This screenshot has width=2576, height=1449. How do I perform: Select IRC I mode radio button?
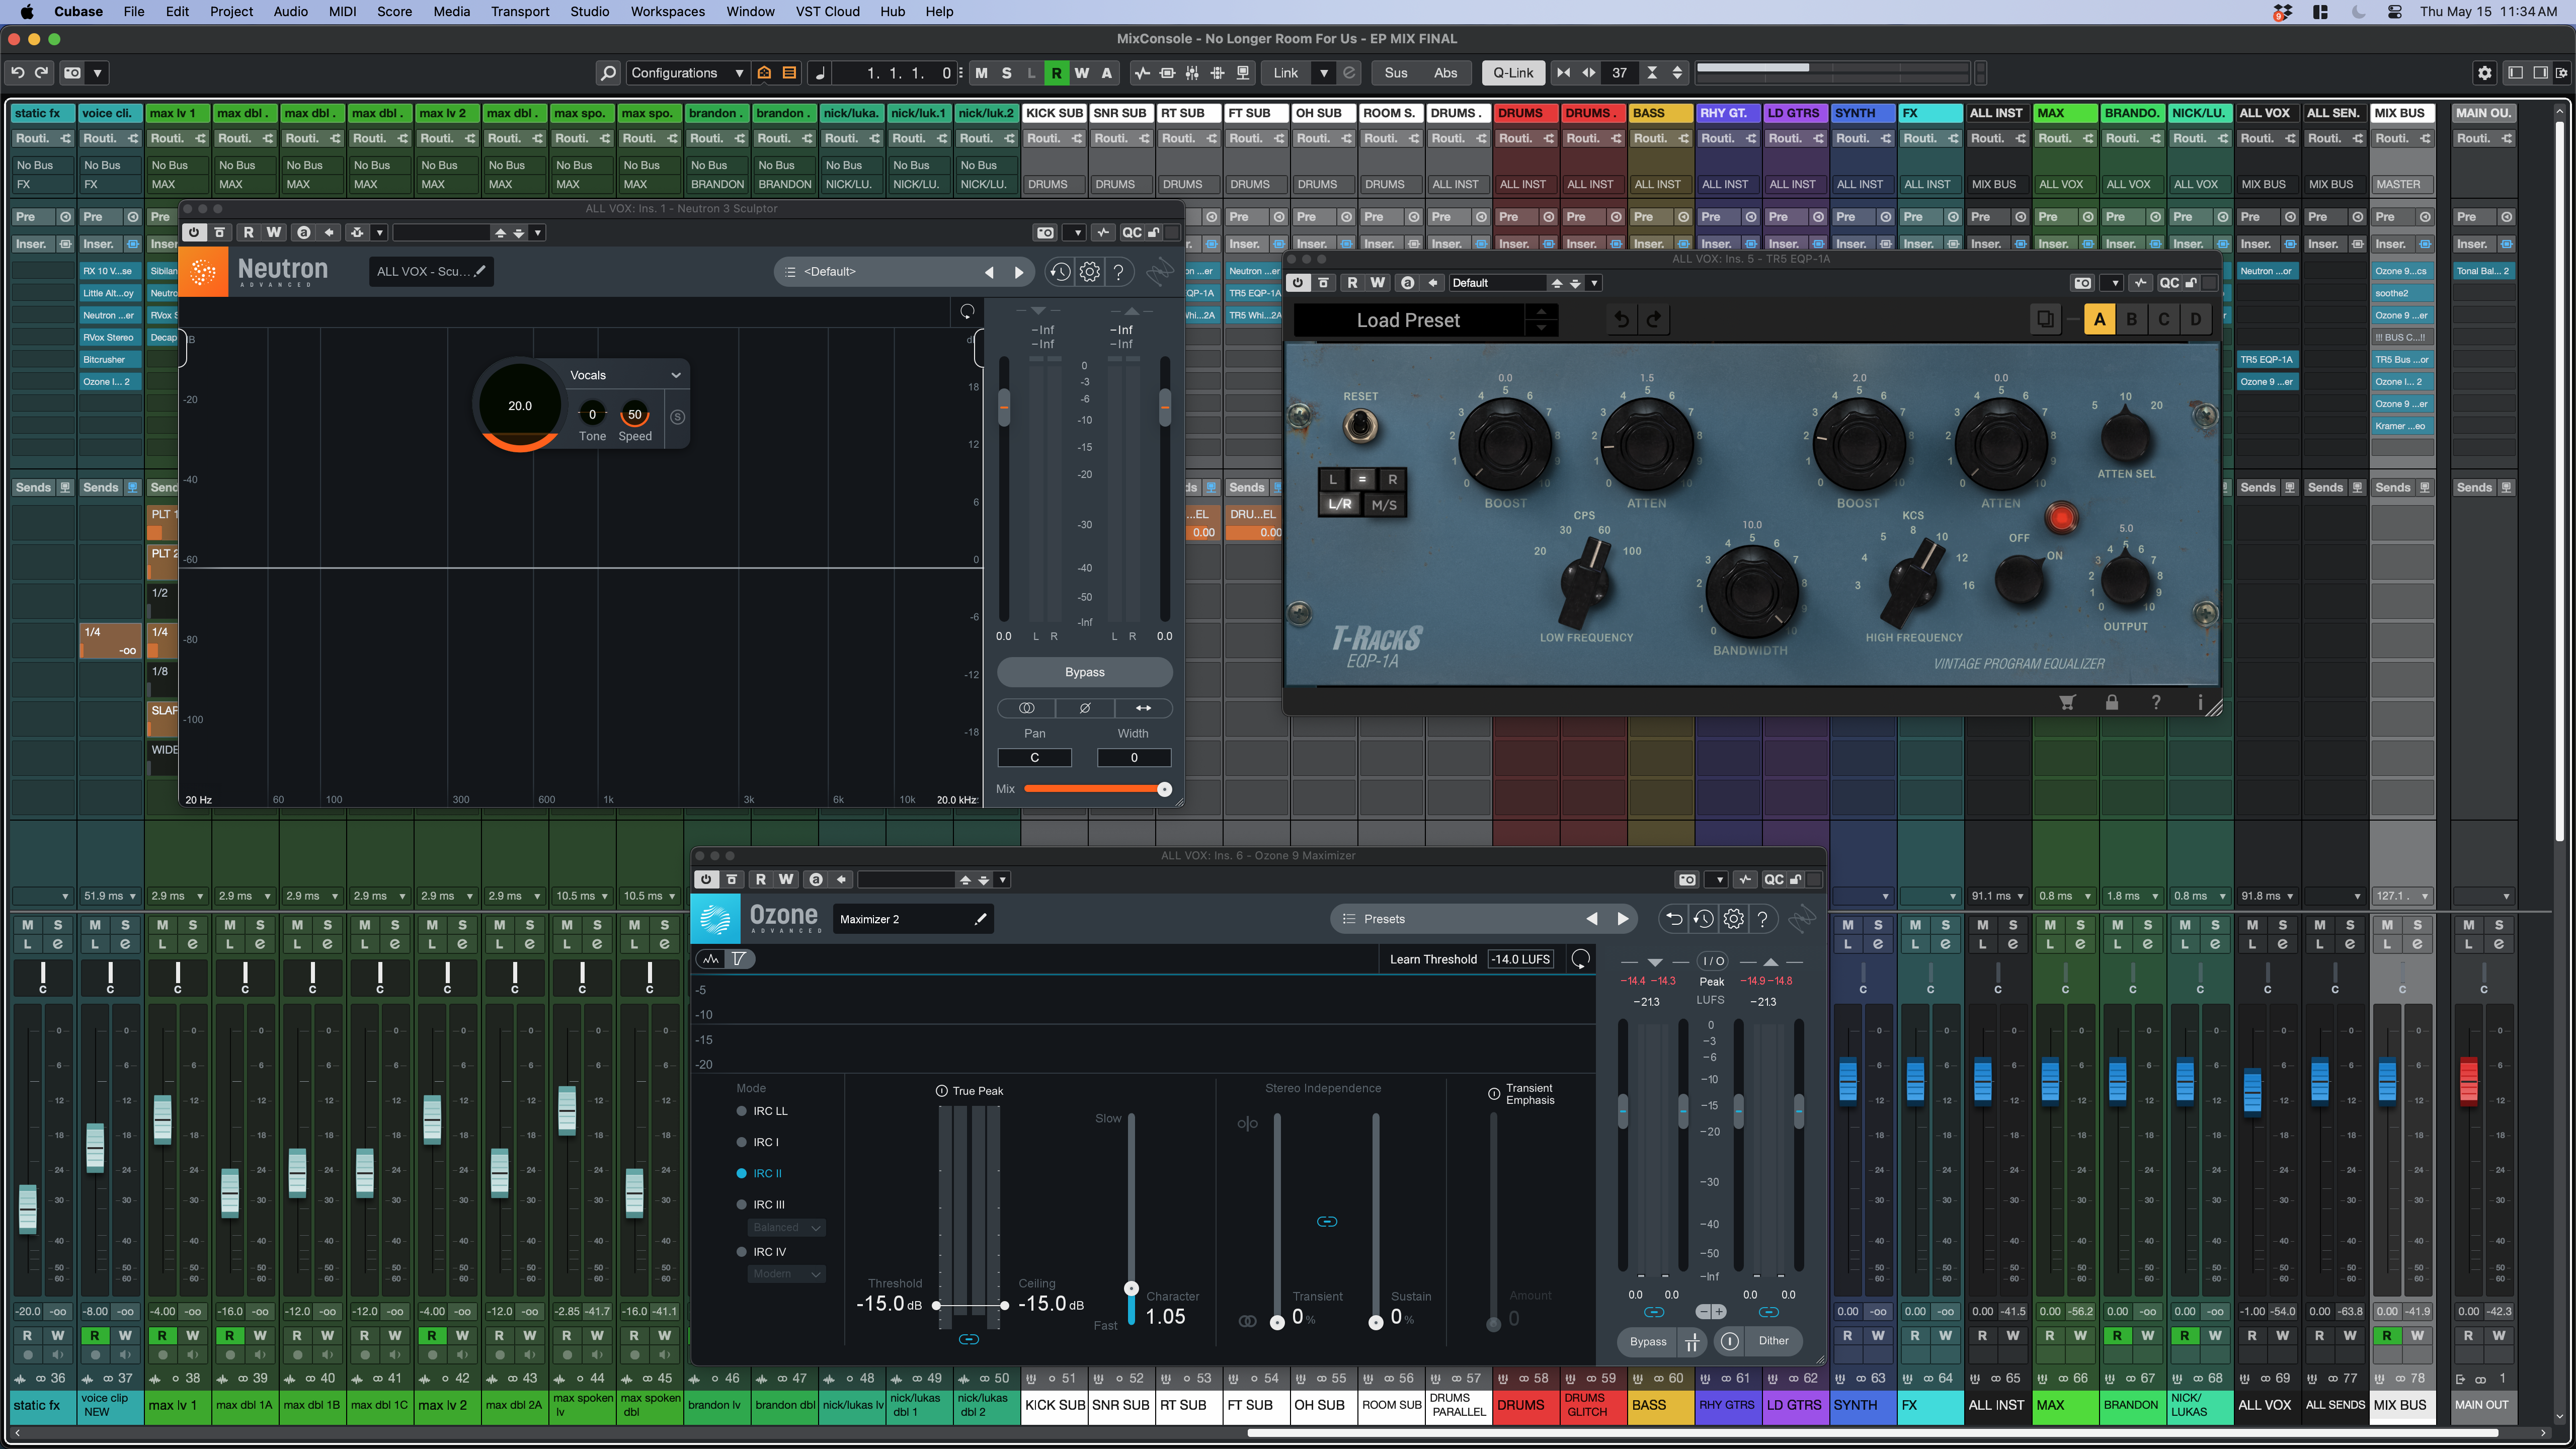pos(742,1142)
